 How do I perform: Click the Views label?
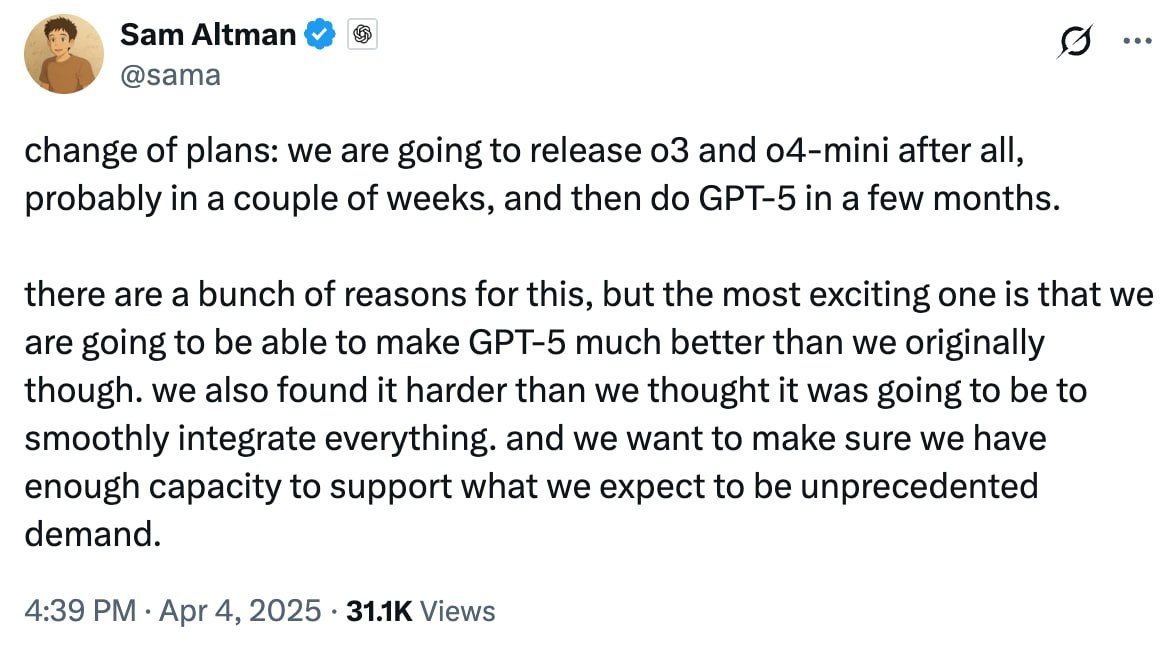[x=457, y=611]
